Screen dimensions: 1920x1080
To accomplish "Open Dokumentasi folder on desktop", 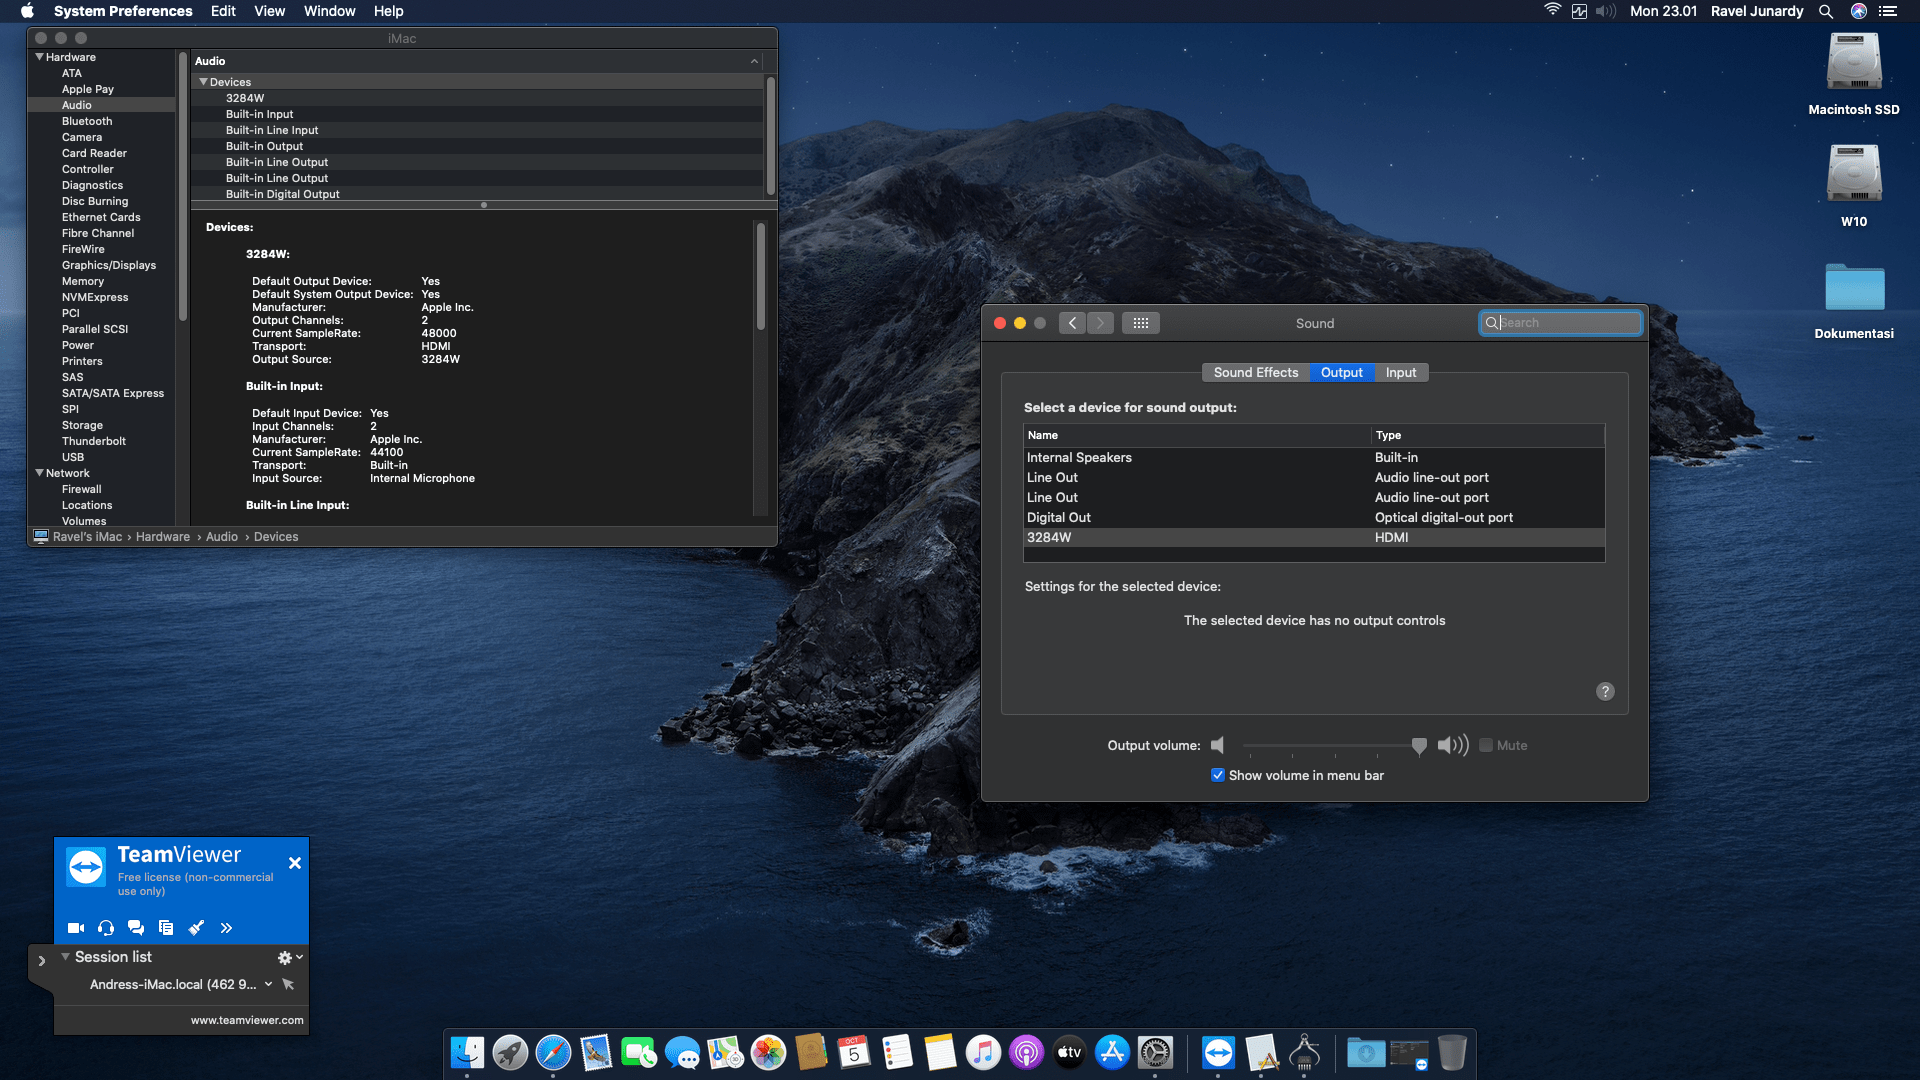I will (1854, 288).
